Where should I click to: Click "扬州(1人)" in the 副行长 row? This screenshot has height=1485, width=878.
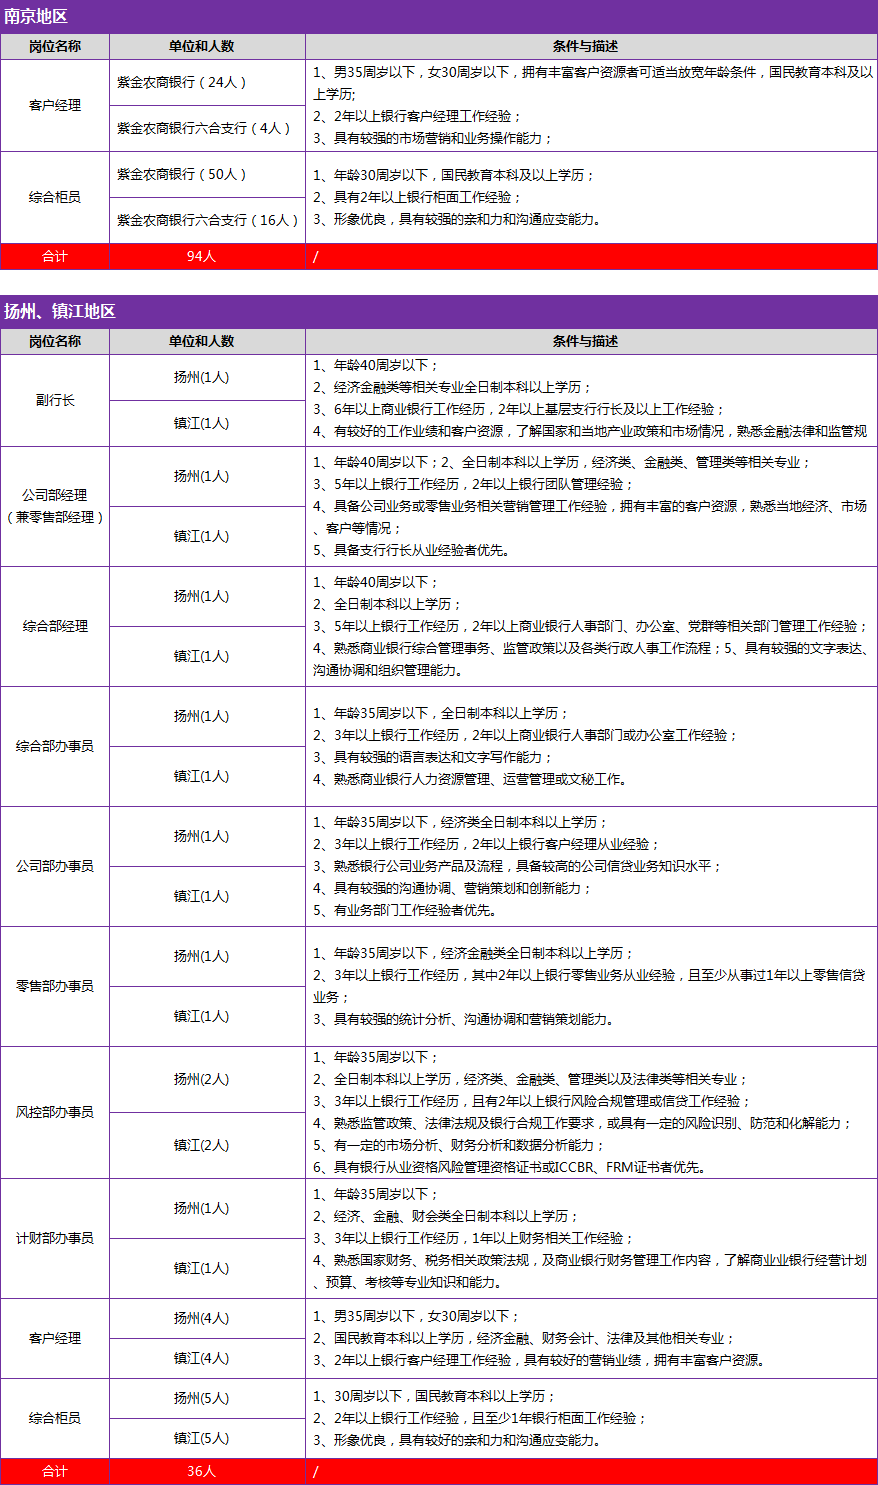tap(201, 377)
